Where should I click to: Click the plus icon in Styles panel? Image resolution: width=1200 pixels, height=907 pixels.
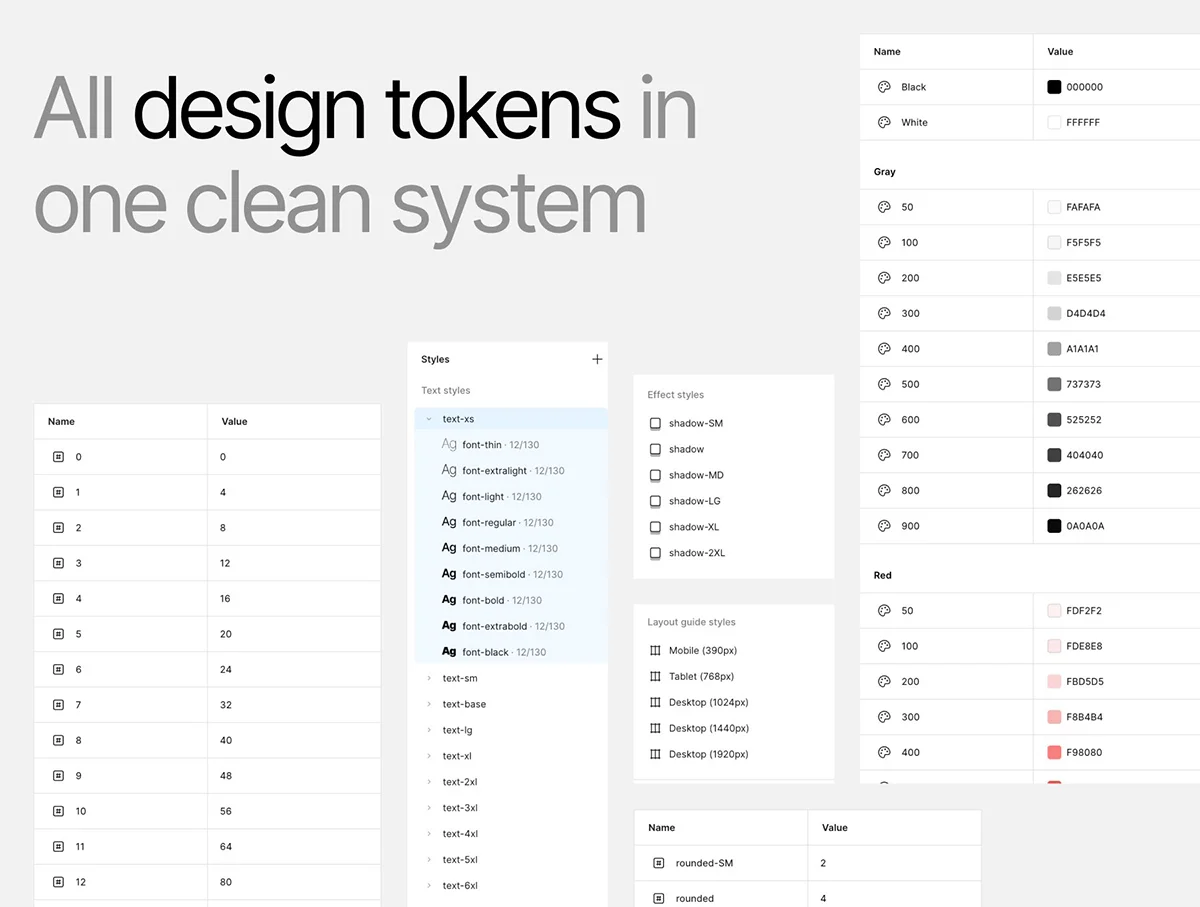pyautogui.click(x=597, y=359)
